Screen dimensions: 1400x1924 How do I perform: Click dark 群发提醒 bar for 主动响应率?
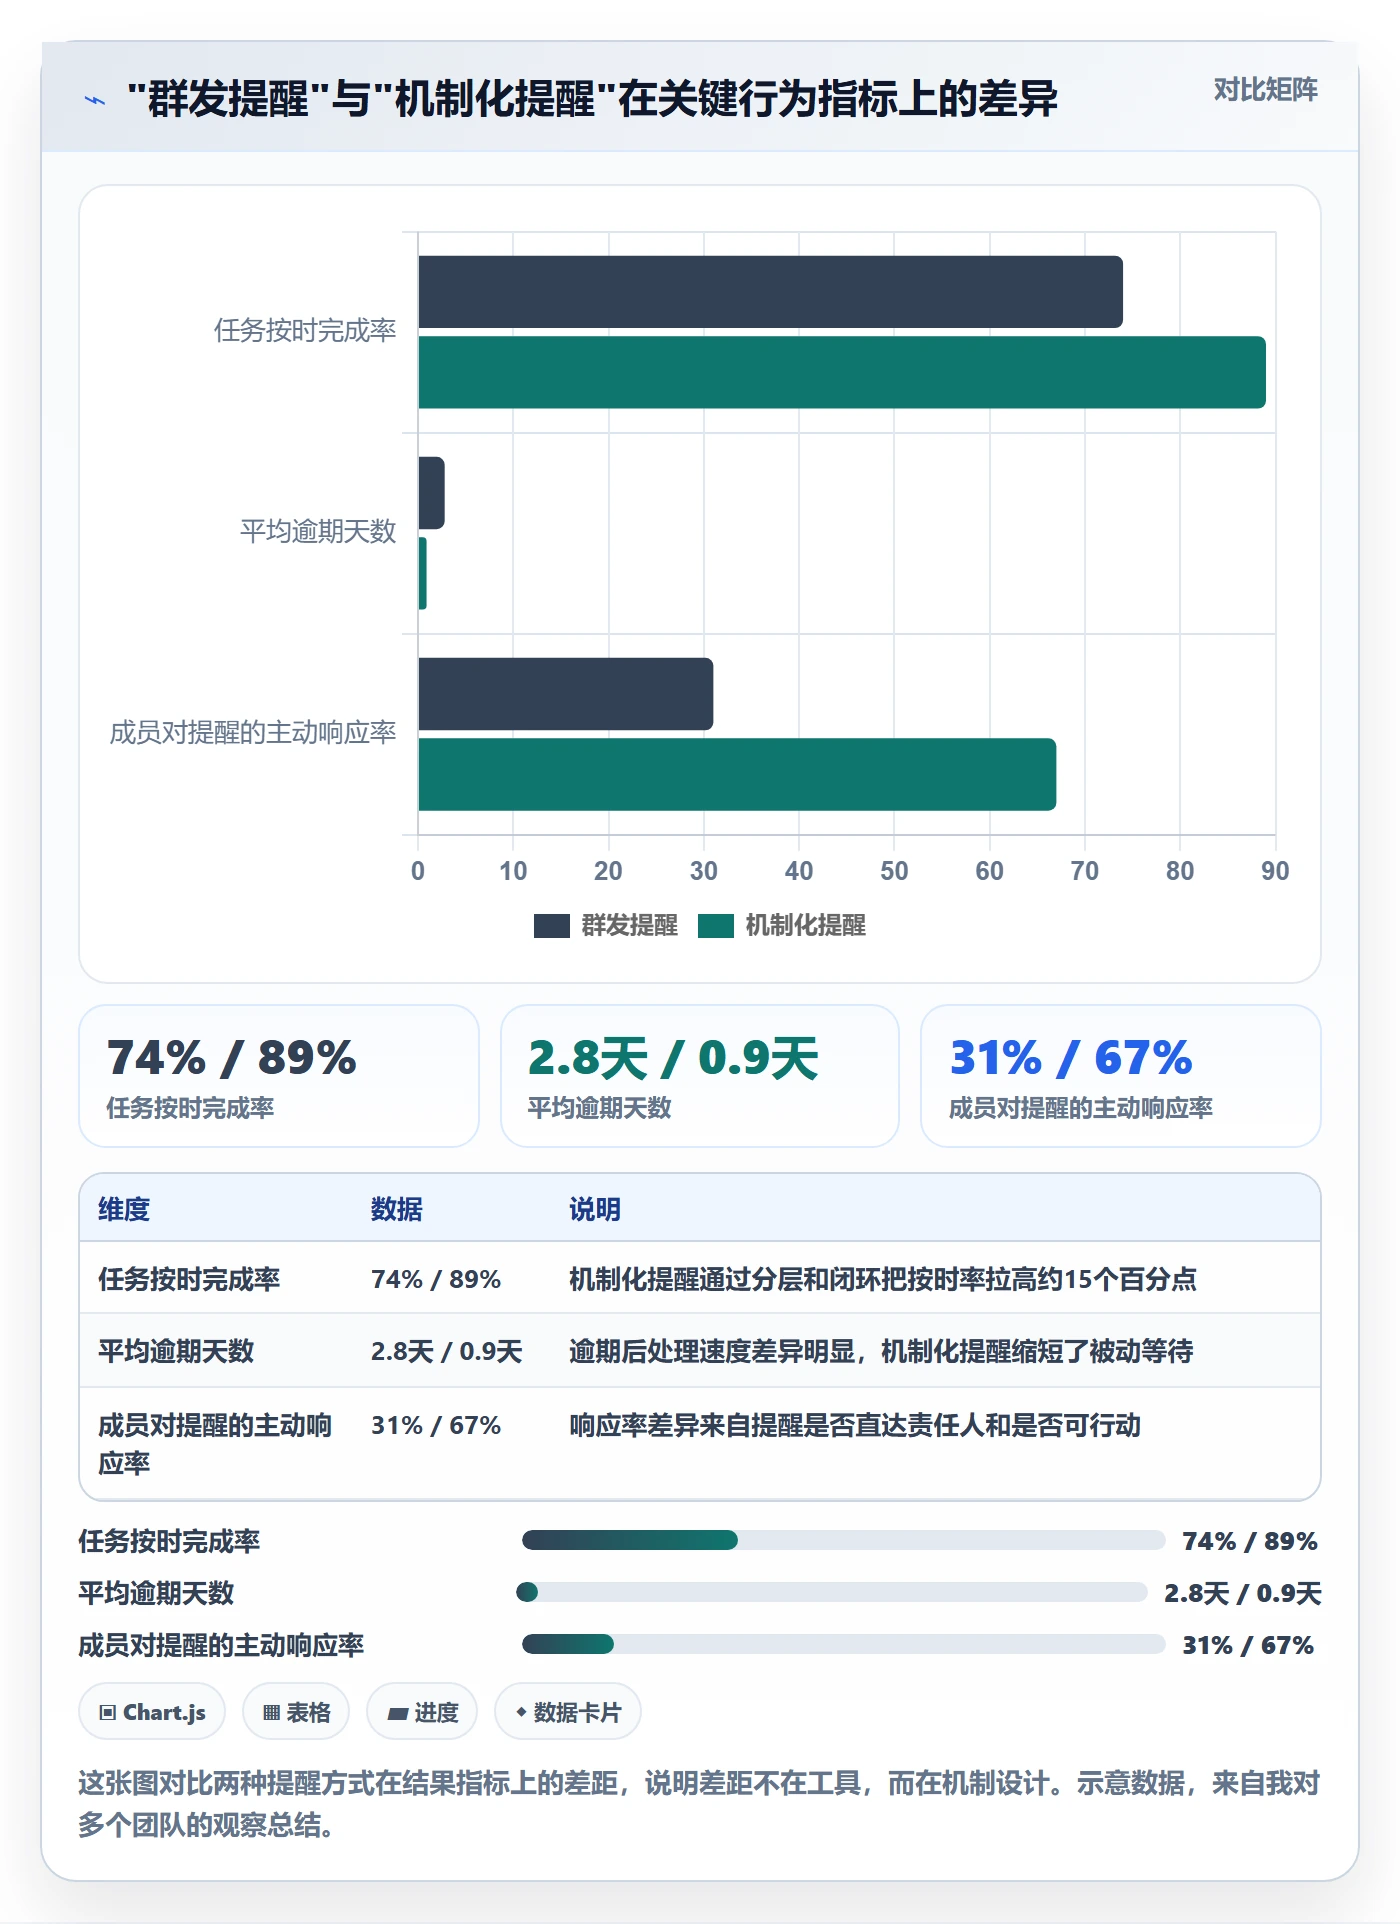[565, 694]
